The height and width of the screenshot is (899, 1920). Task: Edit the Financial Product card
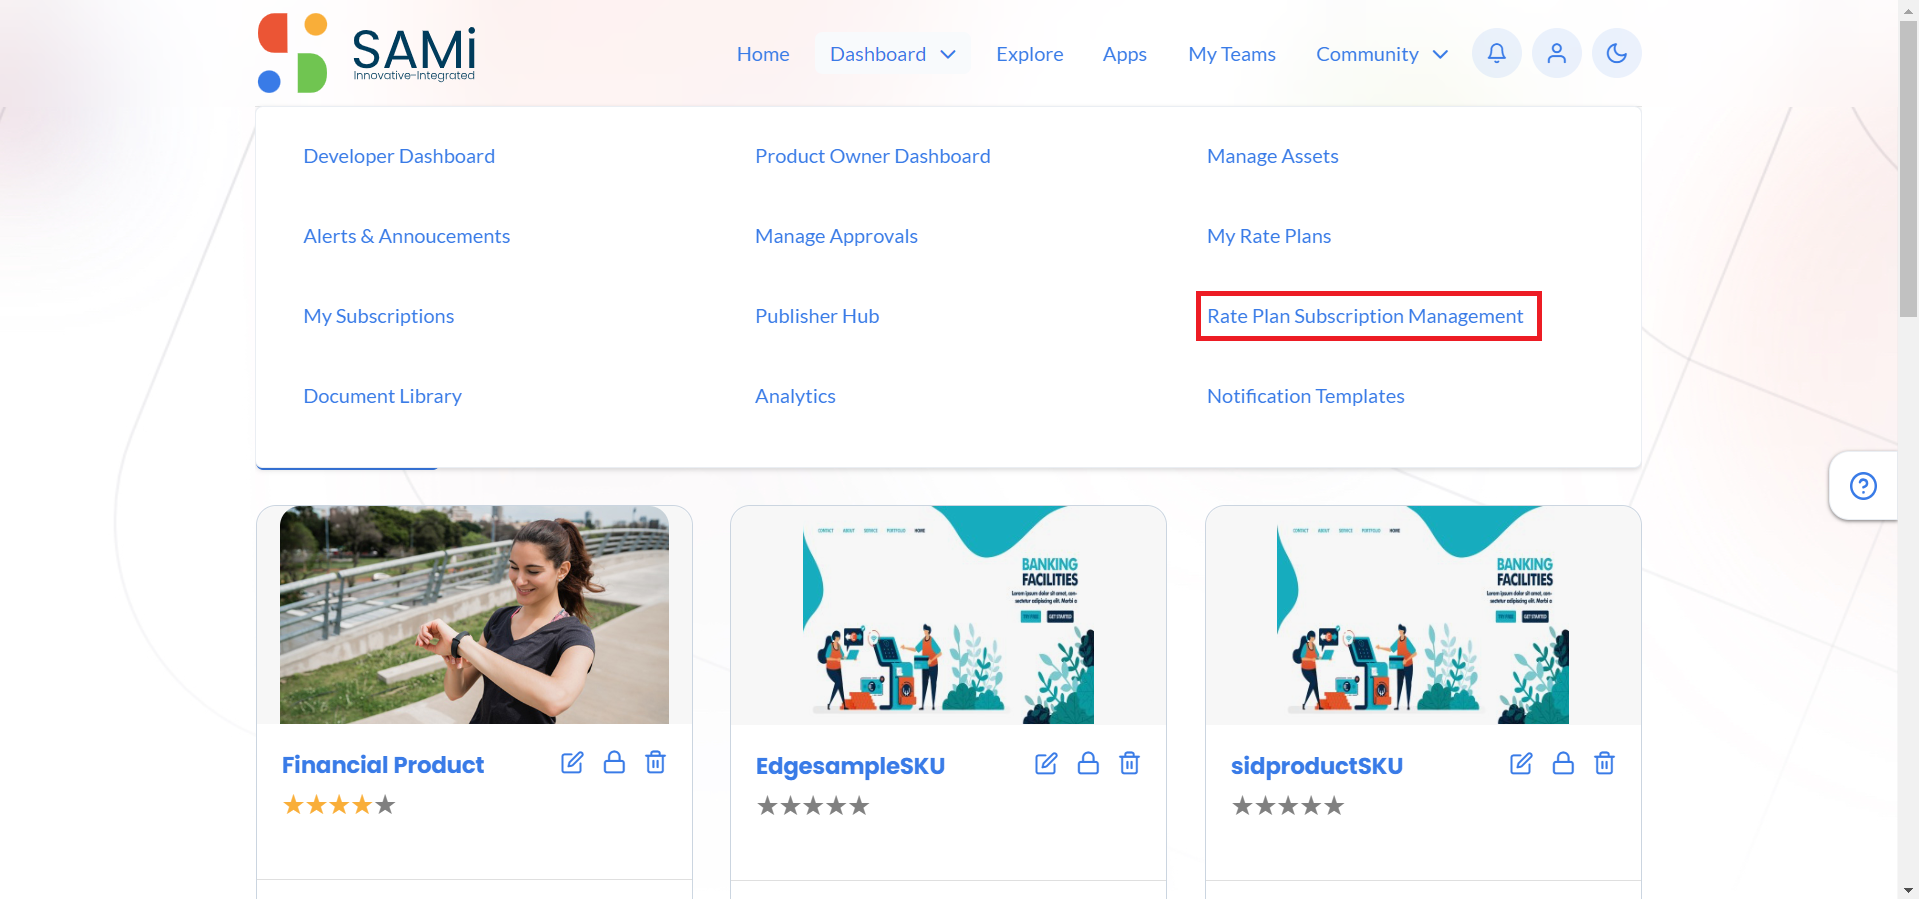point(572,763)
